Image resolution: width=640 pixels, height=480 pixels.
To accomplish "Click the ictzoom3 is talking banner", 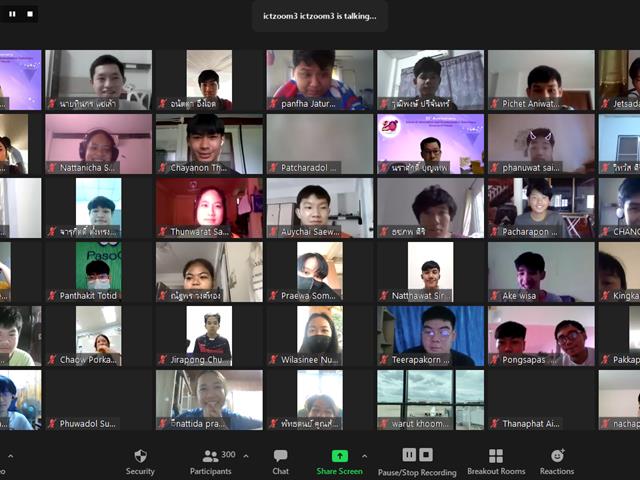I will [x=320, y=16].
